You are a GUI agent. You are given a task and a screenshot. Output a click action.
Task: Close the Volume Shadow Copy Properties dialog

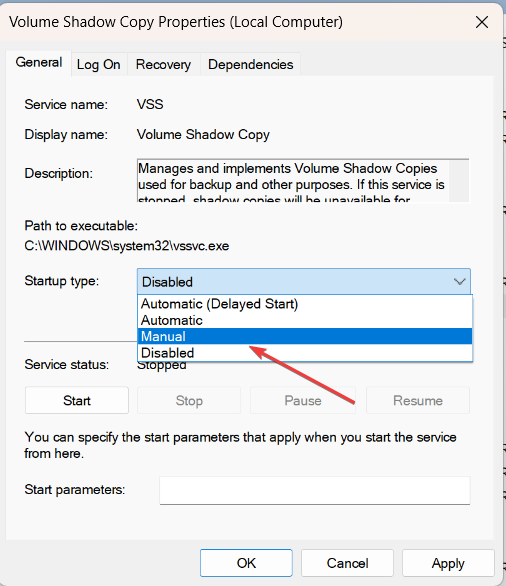(x=482, y=22)
